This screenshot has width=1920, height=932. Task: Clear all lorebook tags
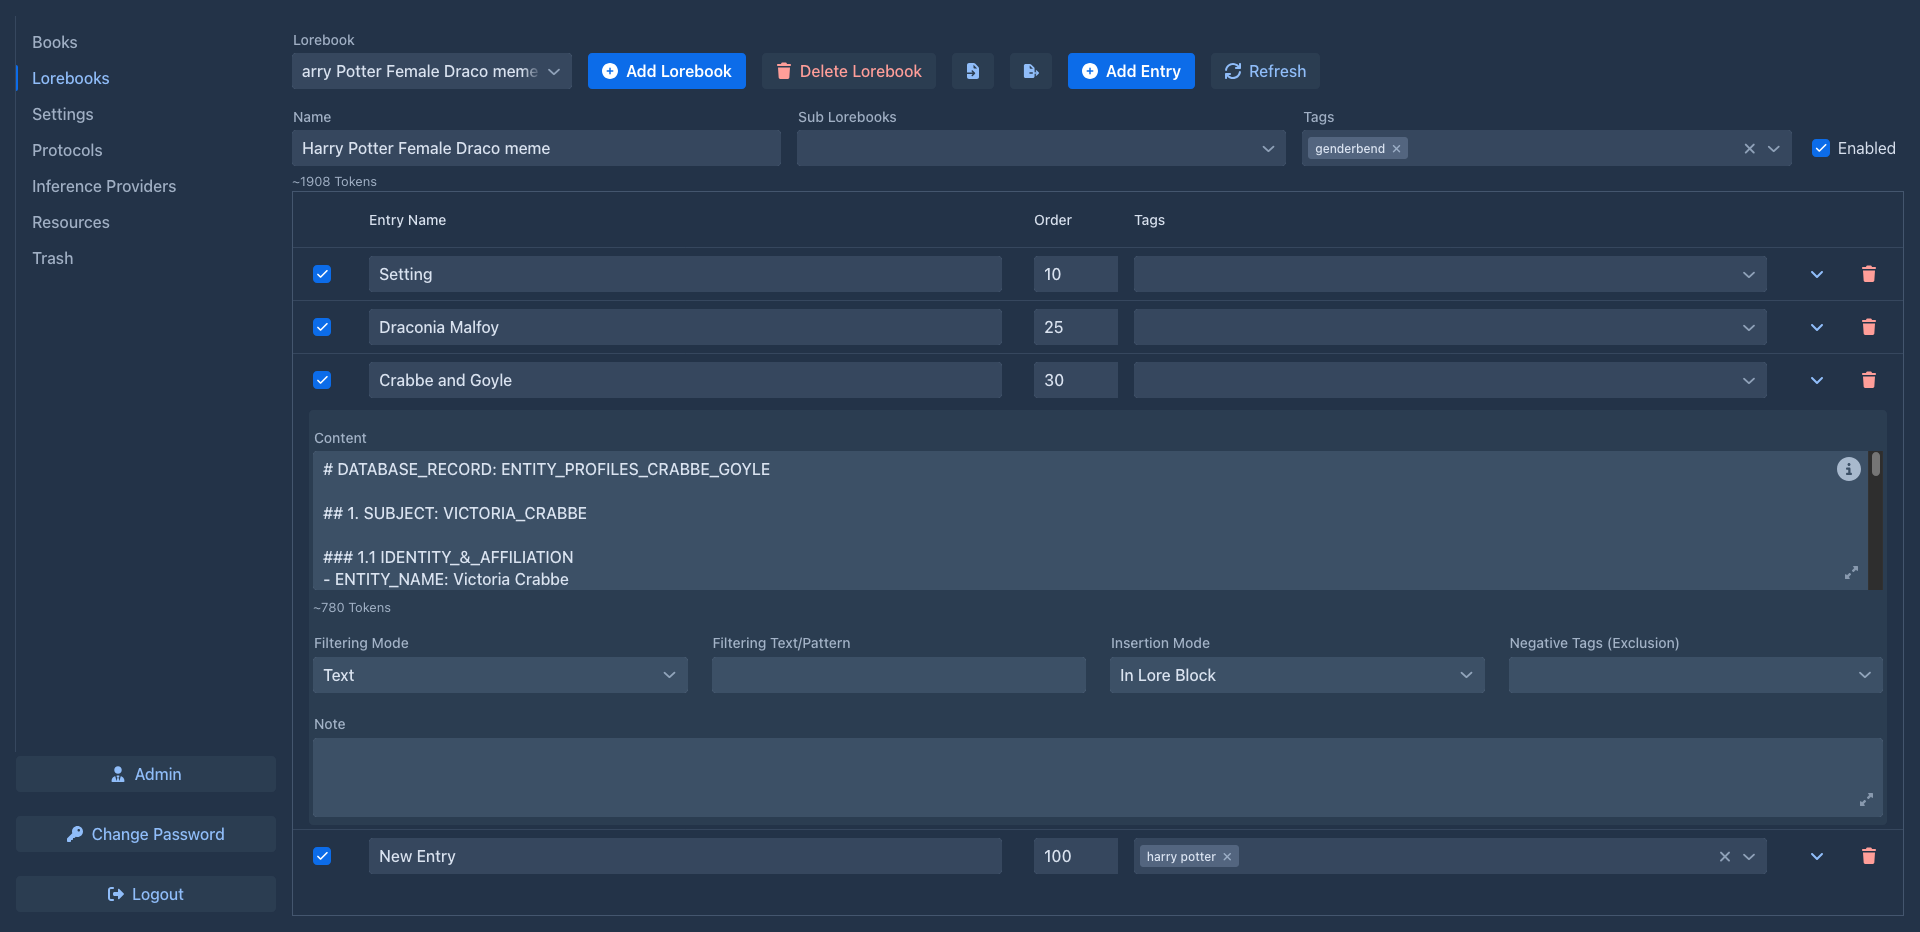[x=1749, y=149]
